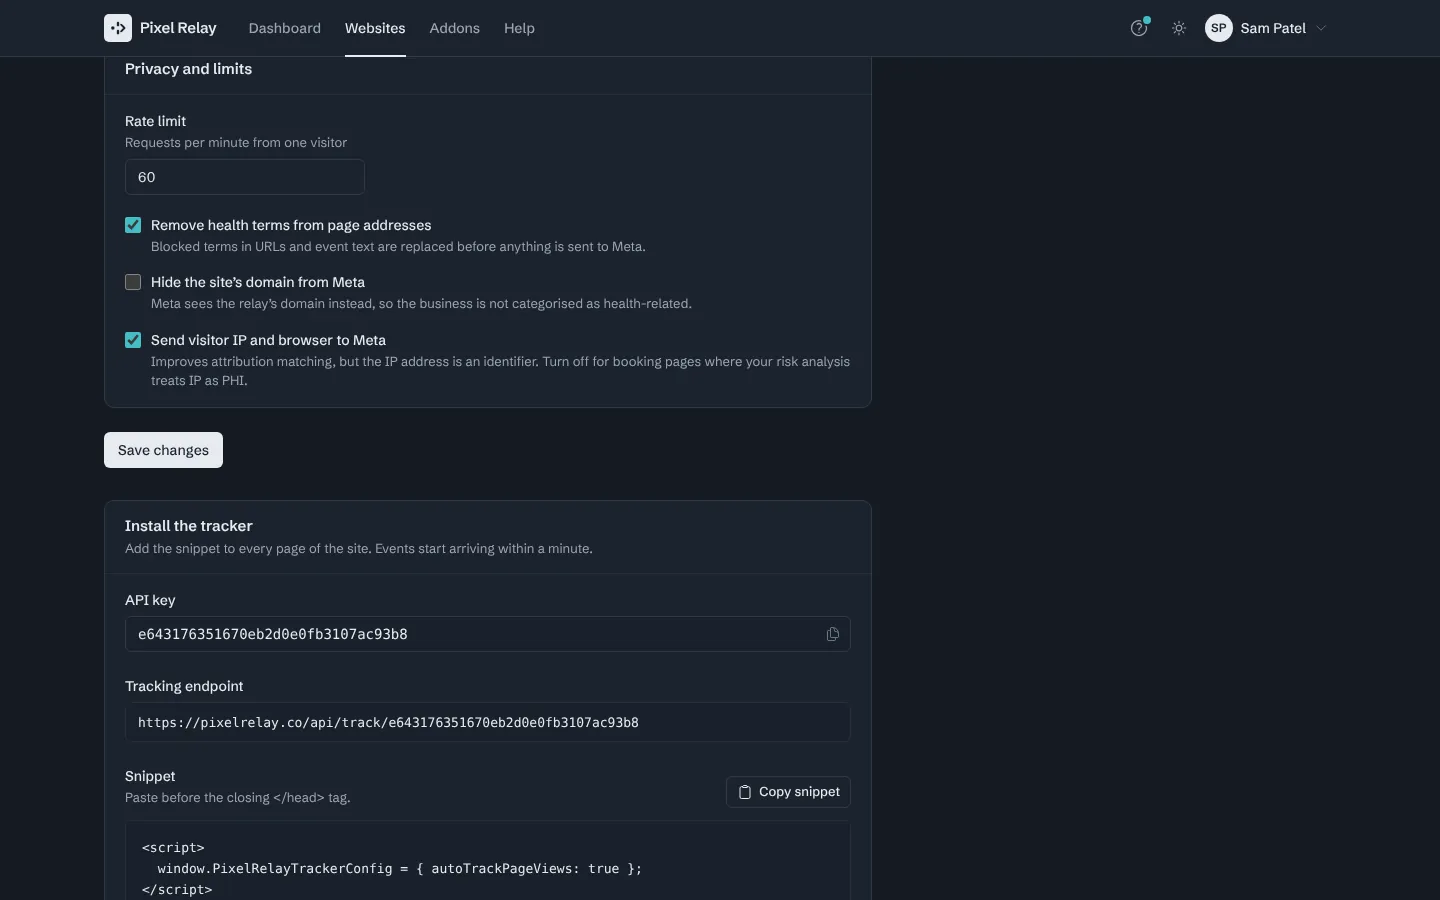Image resolution: width=1440 pixels, height=900 pixels.
Task: Toggle light theme with sun icon
Action: click(x=1179, y=28)
